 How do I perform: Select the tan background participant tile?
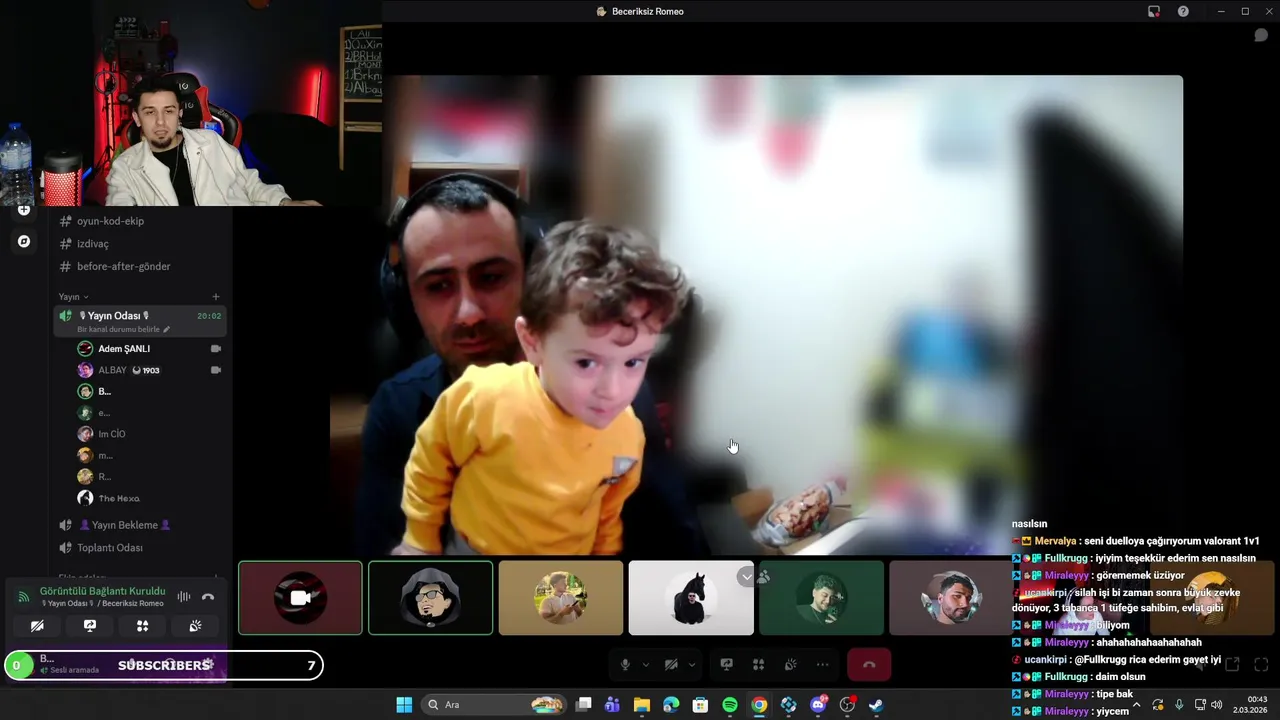(x=560, y=598)
